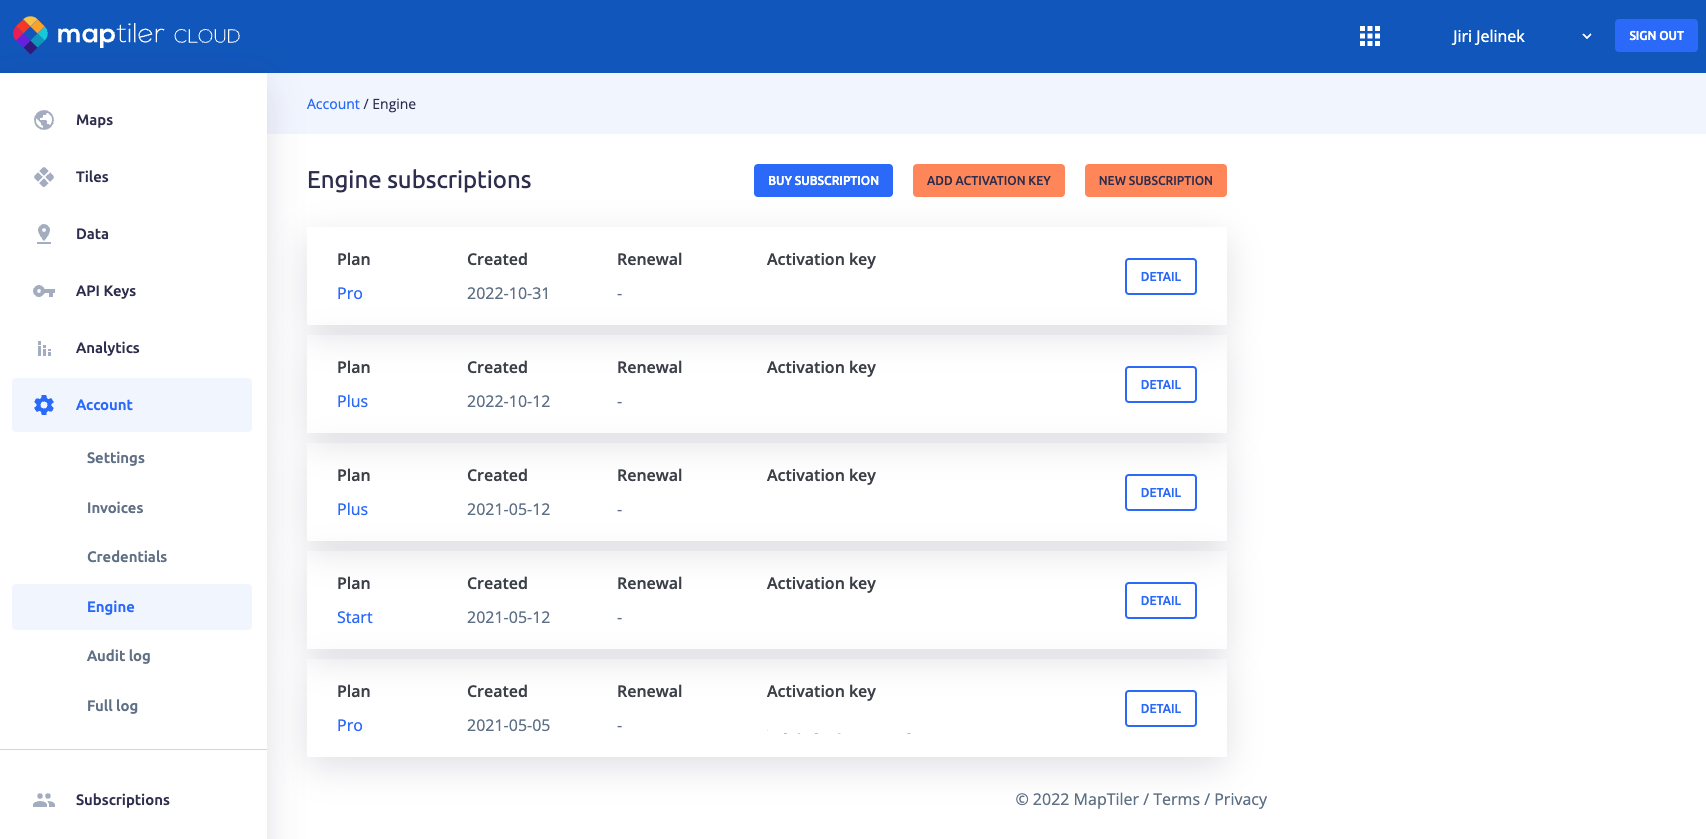Open the apps grid icon
This screenshot has width=1706, height=839.
[x=1369, y=36]
